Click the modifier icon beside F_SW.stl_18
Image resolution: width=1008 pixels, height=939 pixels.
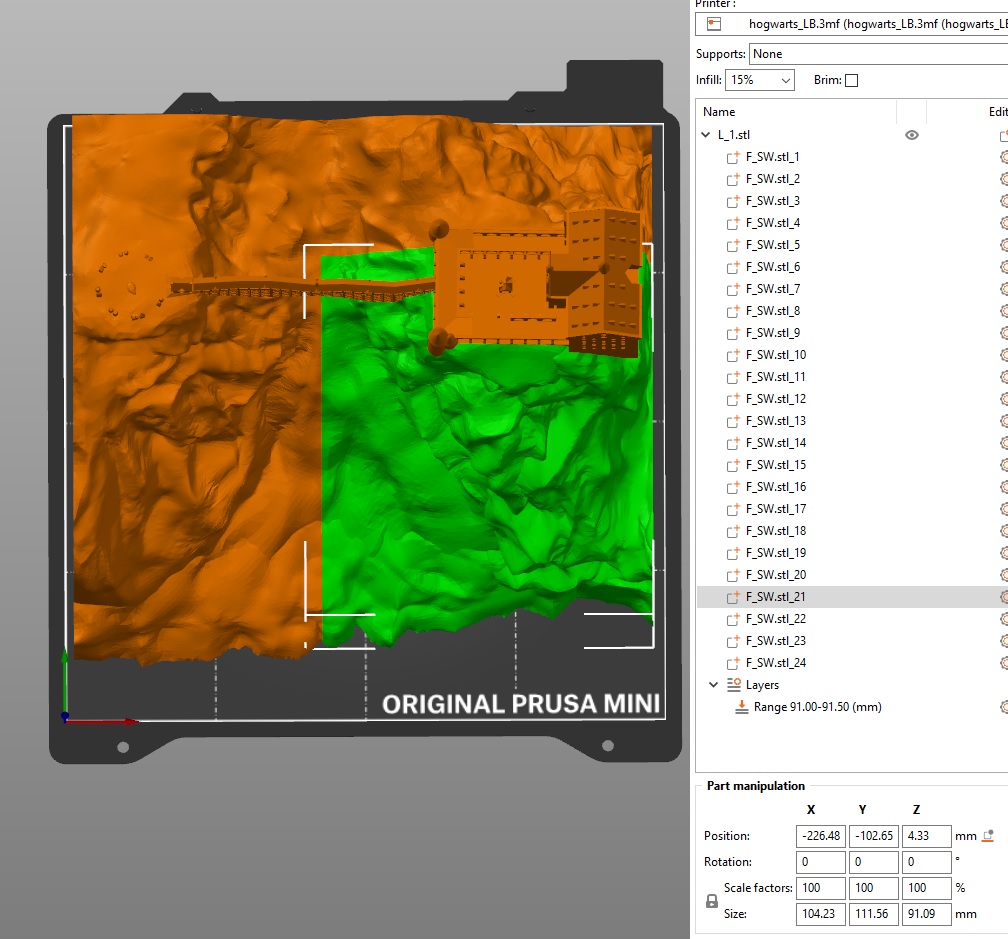coord(733,531)
